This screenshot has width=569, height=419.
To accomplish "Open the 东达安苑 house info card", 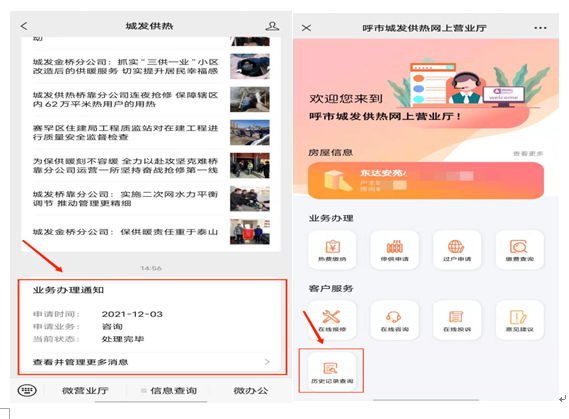I will pos(426,180).
